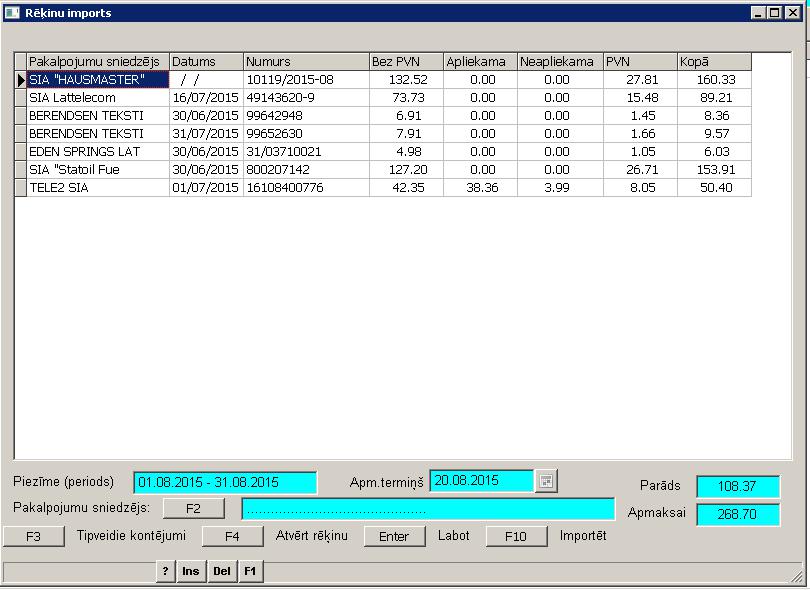Click the PVN column header
This screenshot has width=810, height=590.
click(x=641, y=61)
